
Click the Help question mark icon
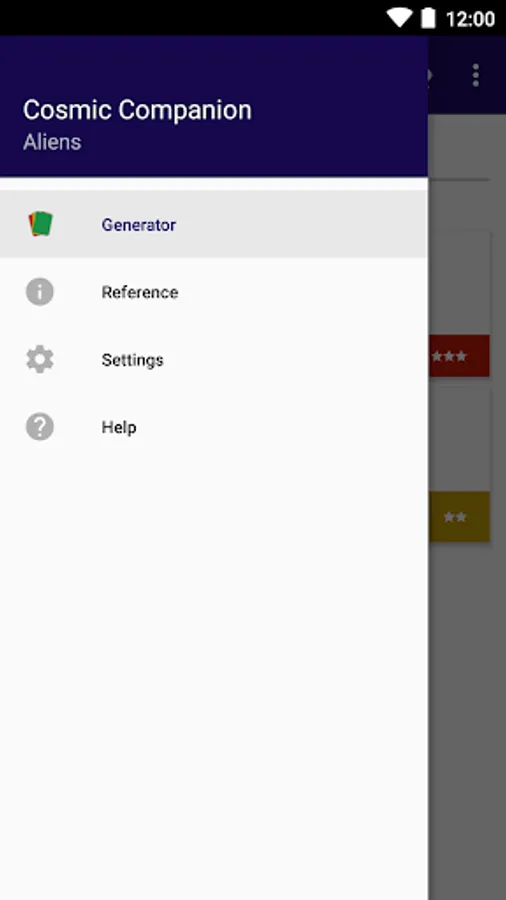40,426
